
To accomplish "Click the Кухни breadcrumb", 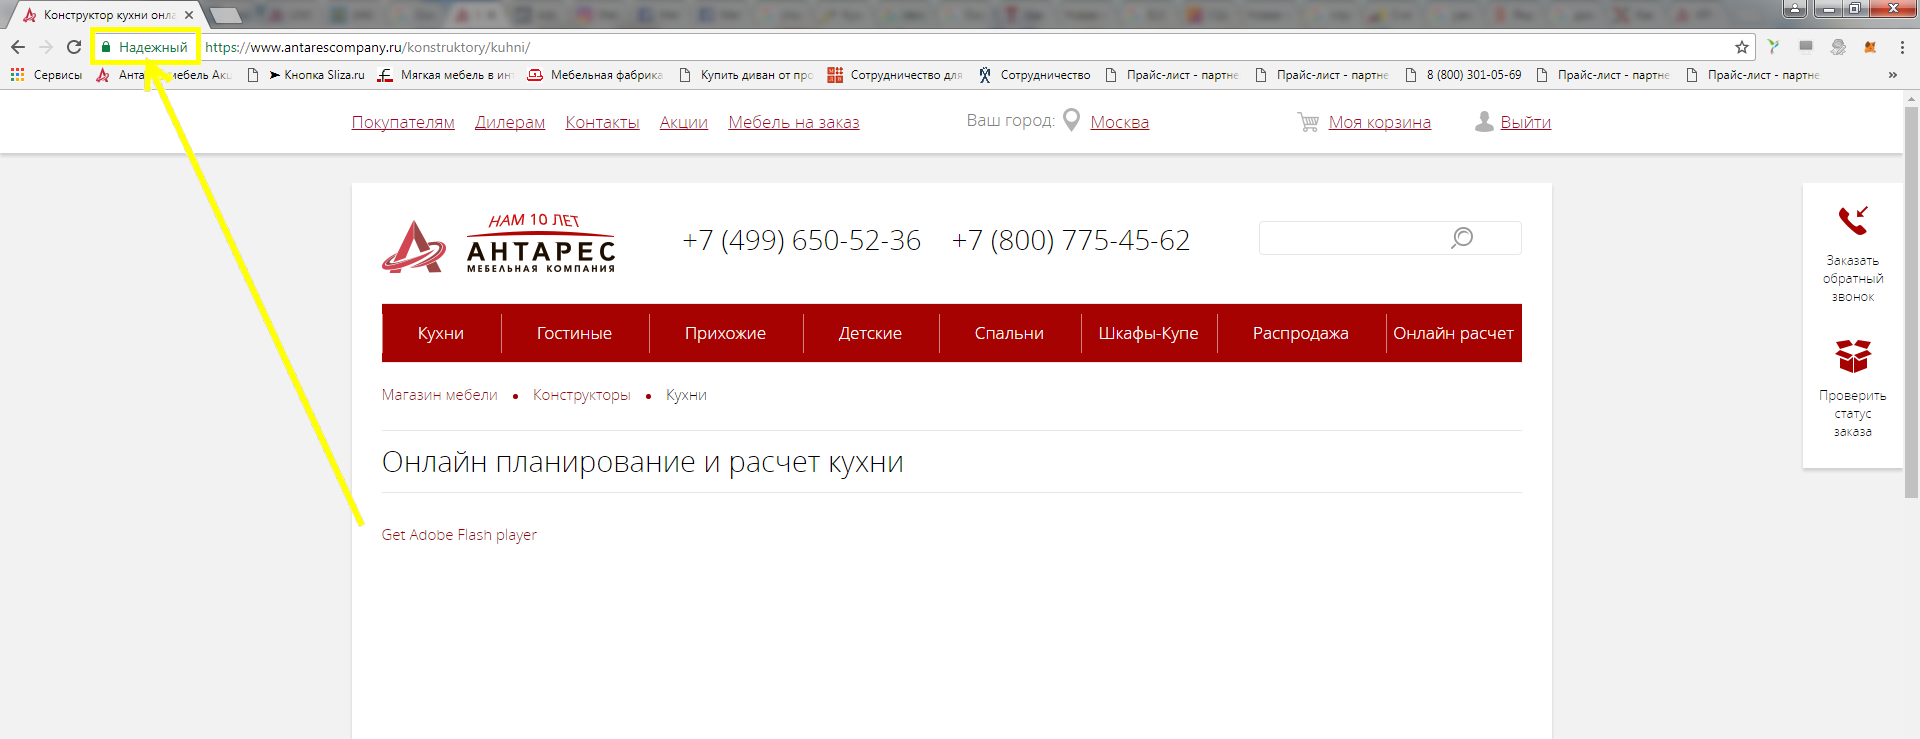I will click(x=686, y=395).
